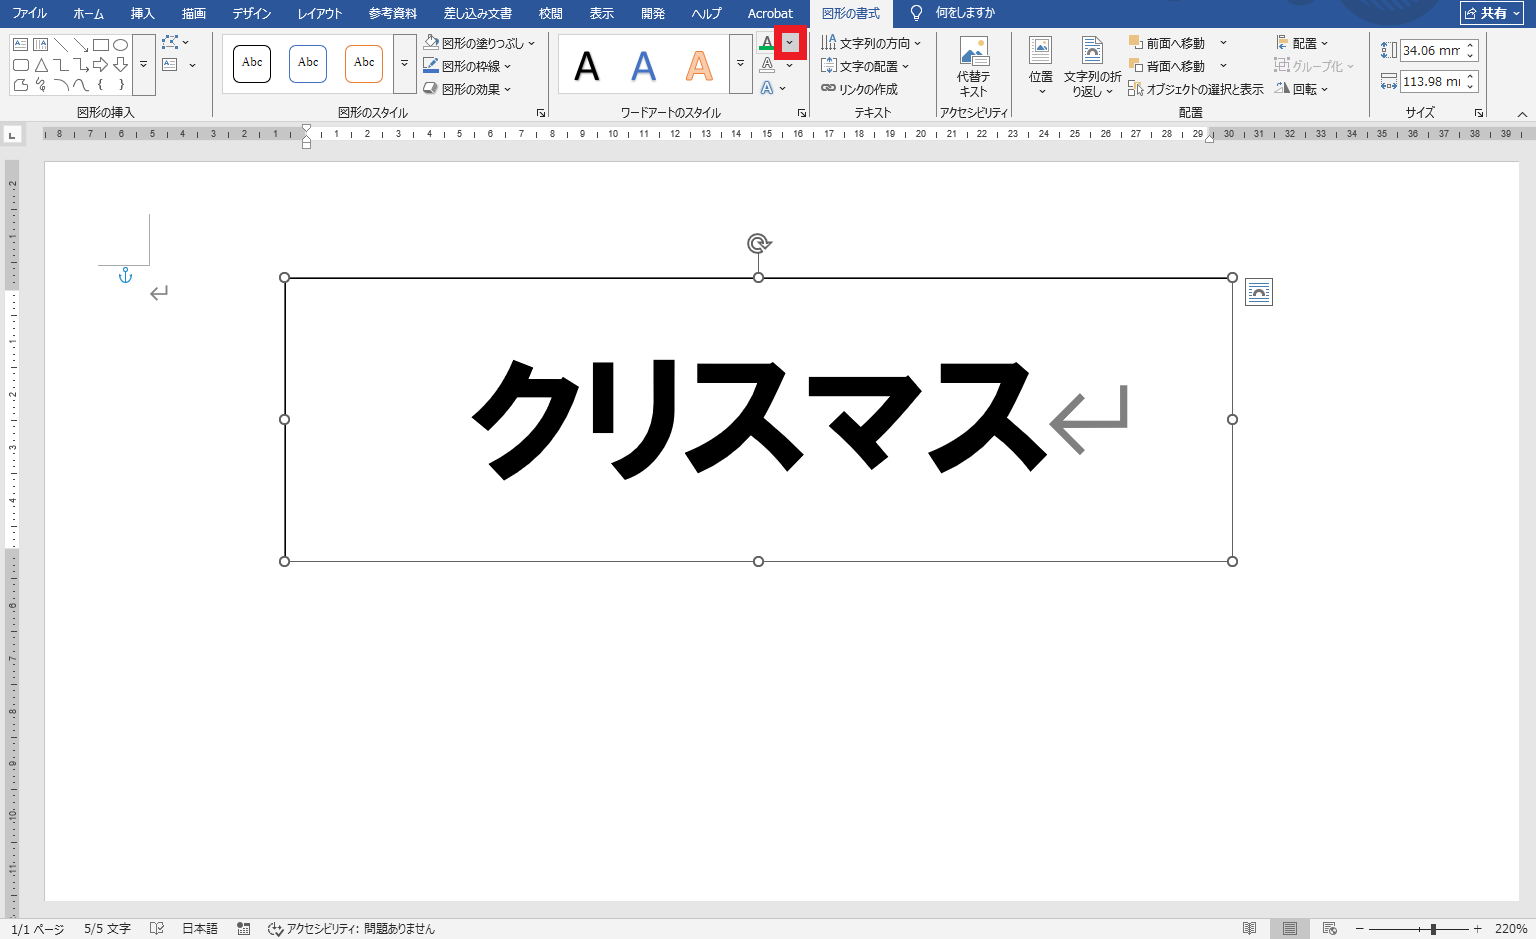Switch to read mode view in status bar

(x=1249, y=928)
